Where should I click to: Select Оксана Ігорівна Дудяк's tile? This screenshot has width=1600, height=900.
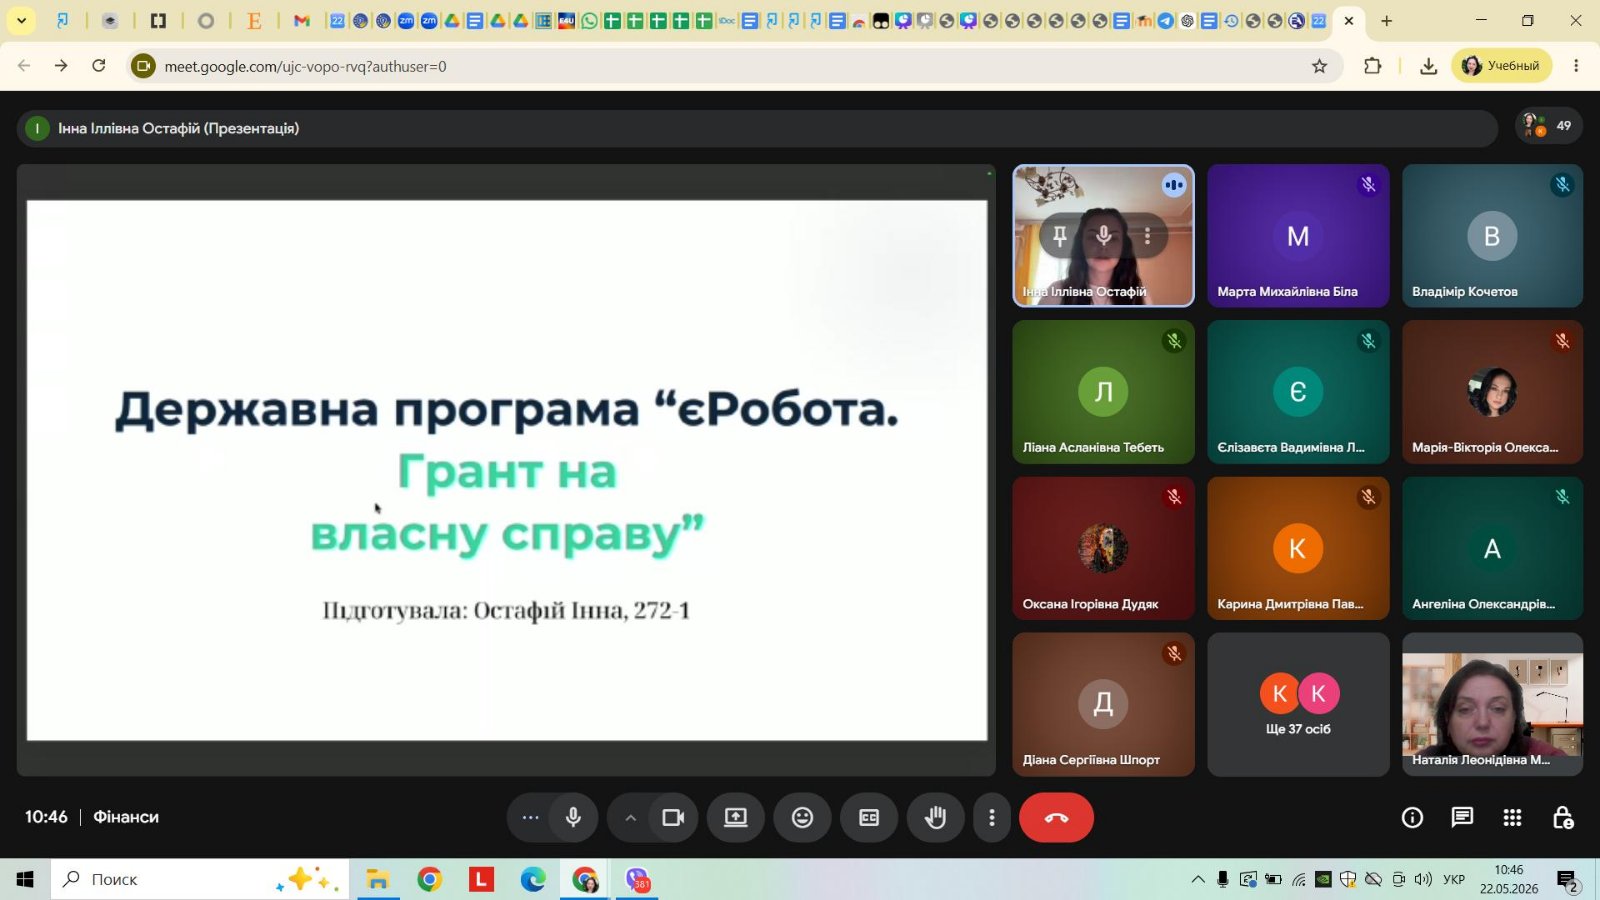[x=1103, y=548]
